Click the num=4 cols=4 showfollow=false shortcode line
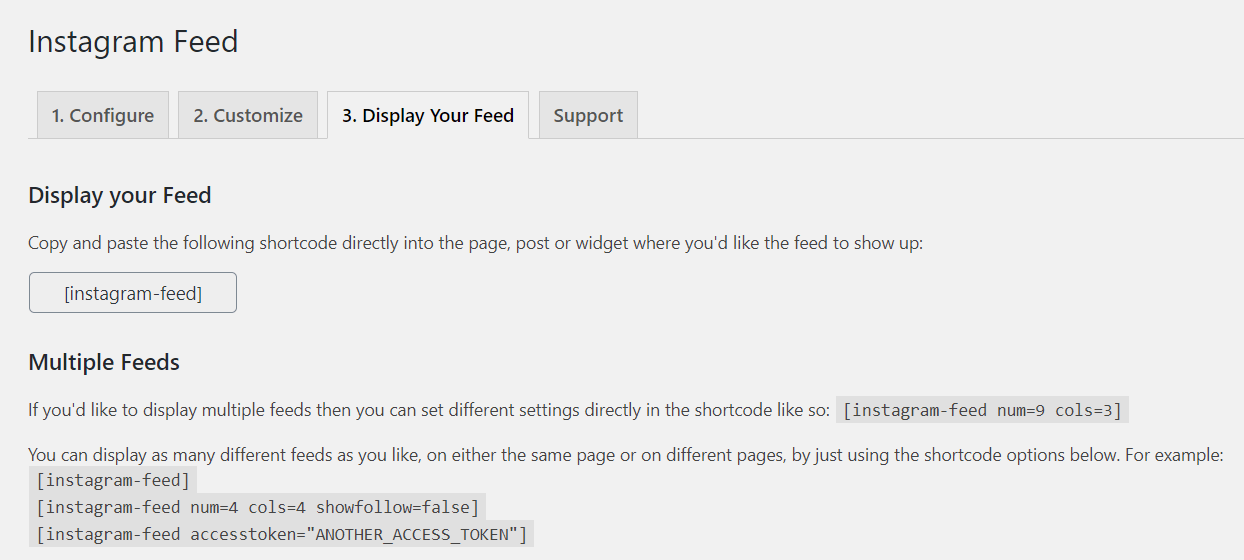This screenshot has height=560, width=1244. click(258, 507)
